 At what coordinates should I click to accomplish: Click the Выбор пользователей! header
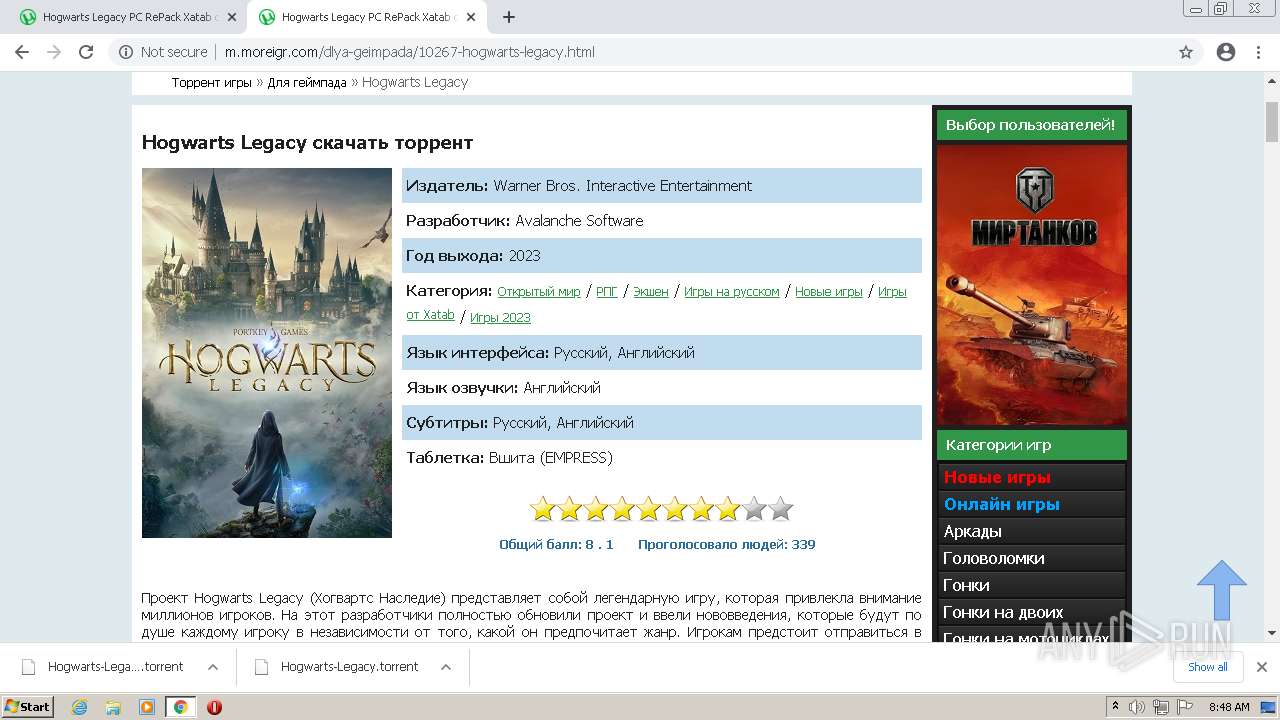click(1032, 125)
